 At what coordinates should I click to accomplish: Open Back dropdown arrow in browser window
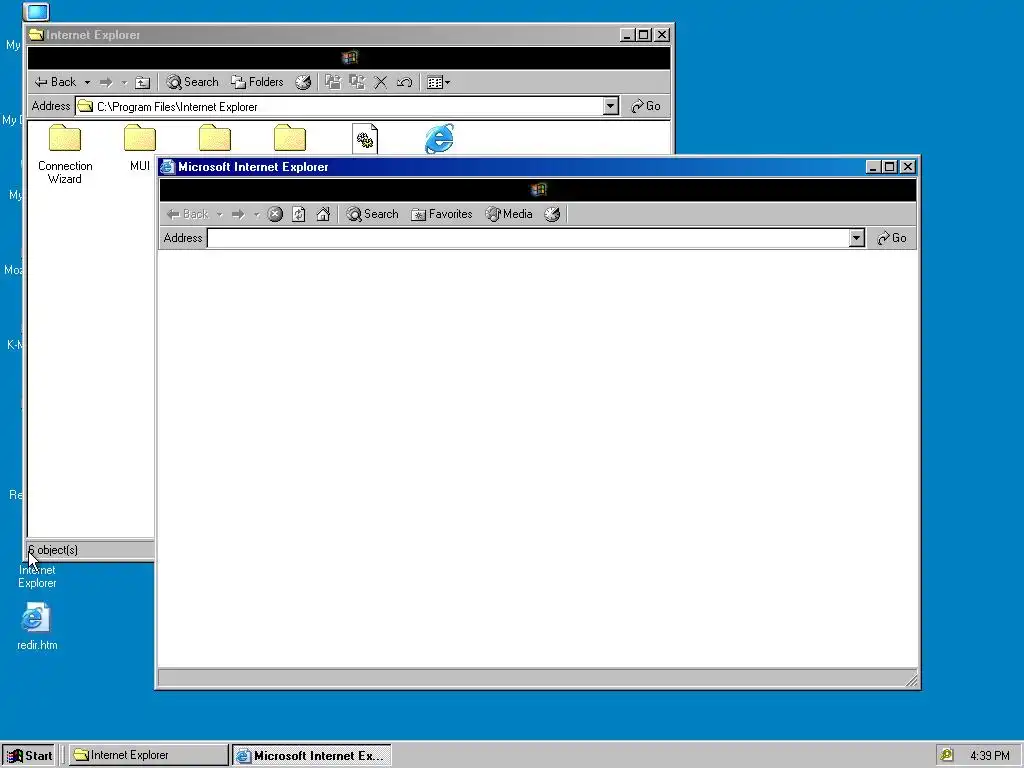point(219,214)
